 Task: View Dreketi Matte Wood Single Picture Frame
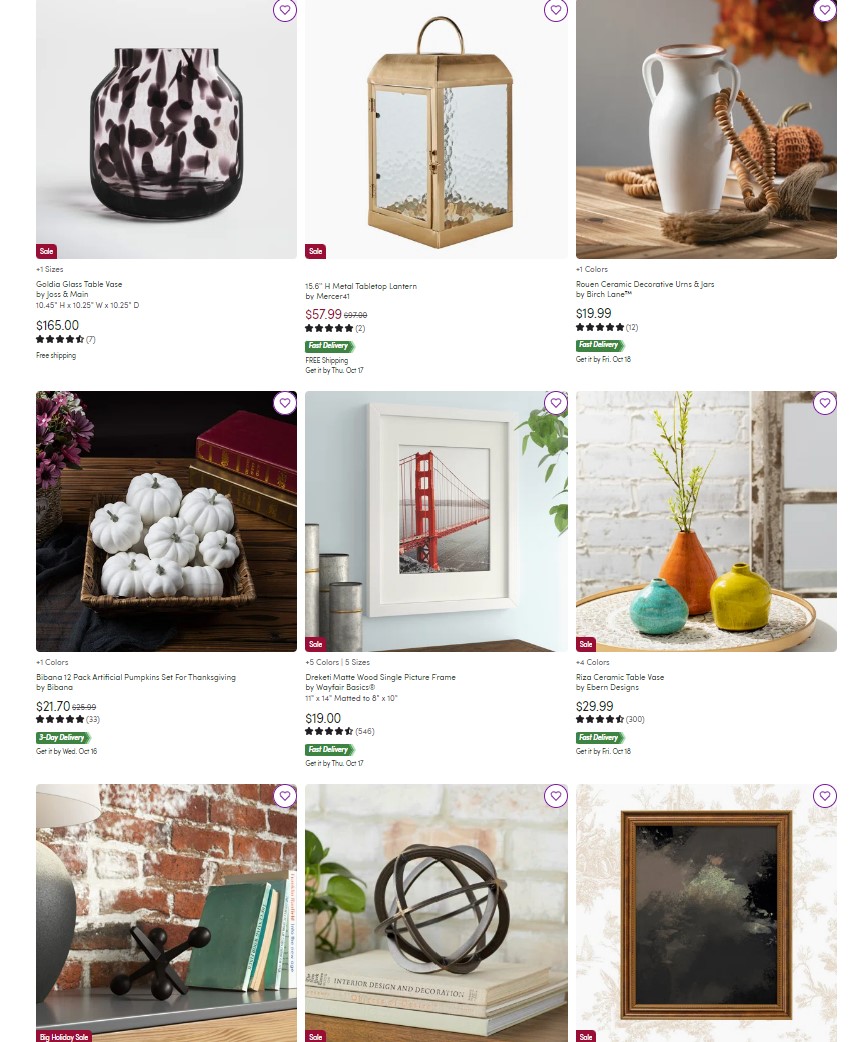click(380, 677)
